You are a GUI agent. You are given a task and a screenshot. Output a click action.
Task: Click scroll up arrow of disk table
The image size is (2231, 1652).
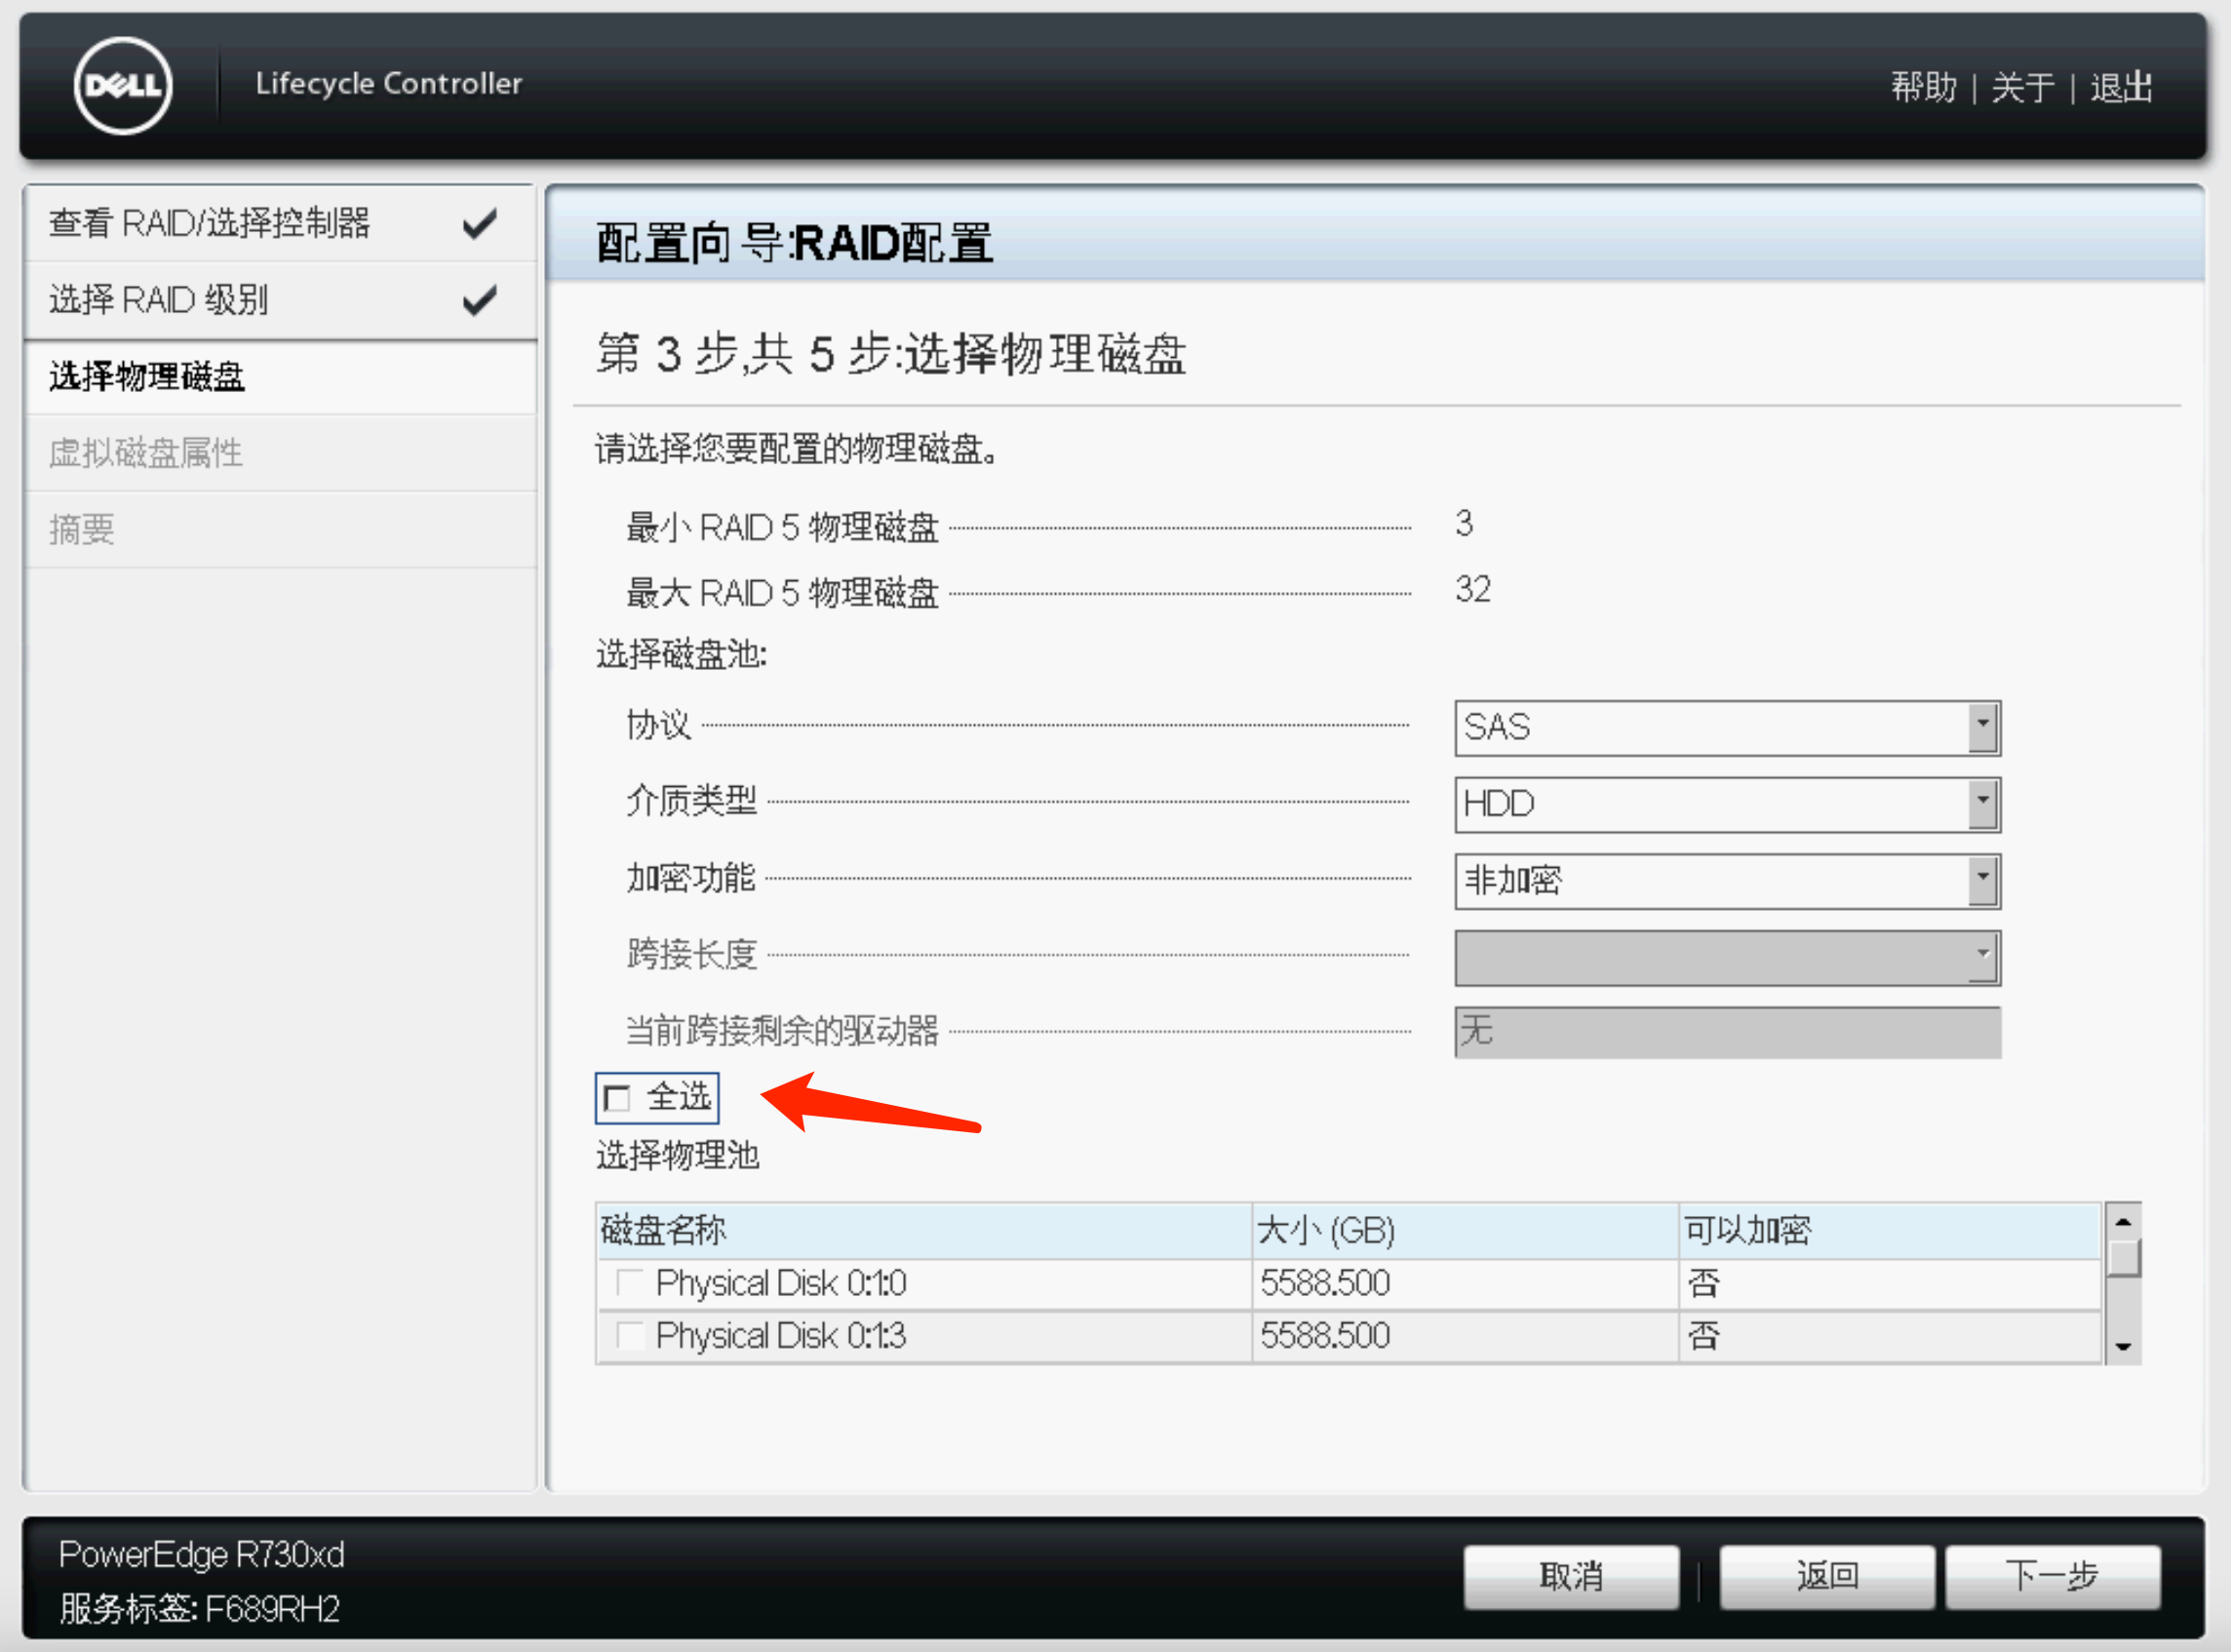tap(2122, 1221)
